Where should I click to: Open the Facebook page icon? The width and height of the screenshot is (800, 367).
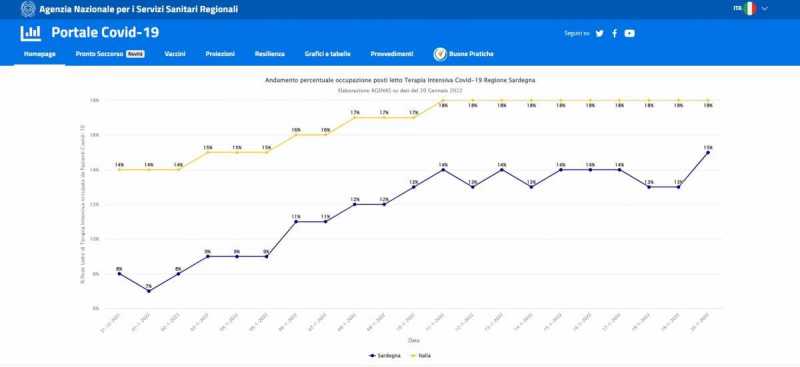[614, 33]
